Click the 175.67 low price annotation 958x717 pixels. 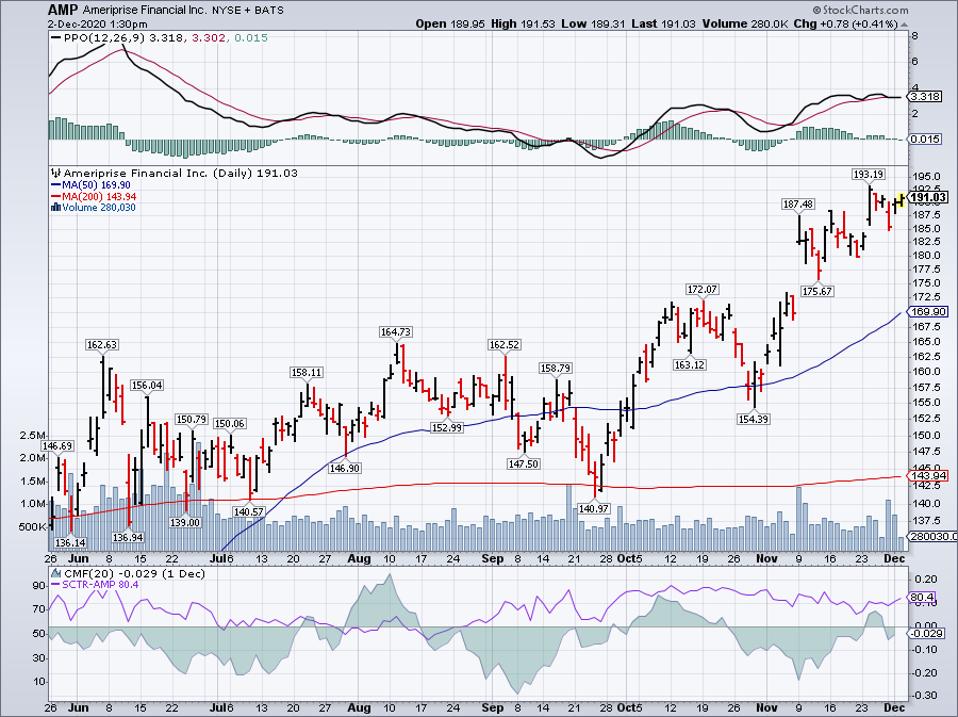click(x=817, y=291)
